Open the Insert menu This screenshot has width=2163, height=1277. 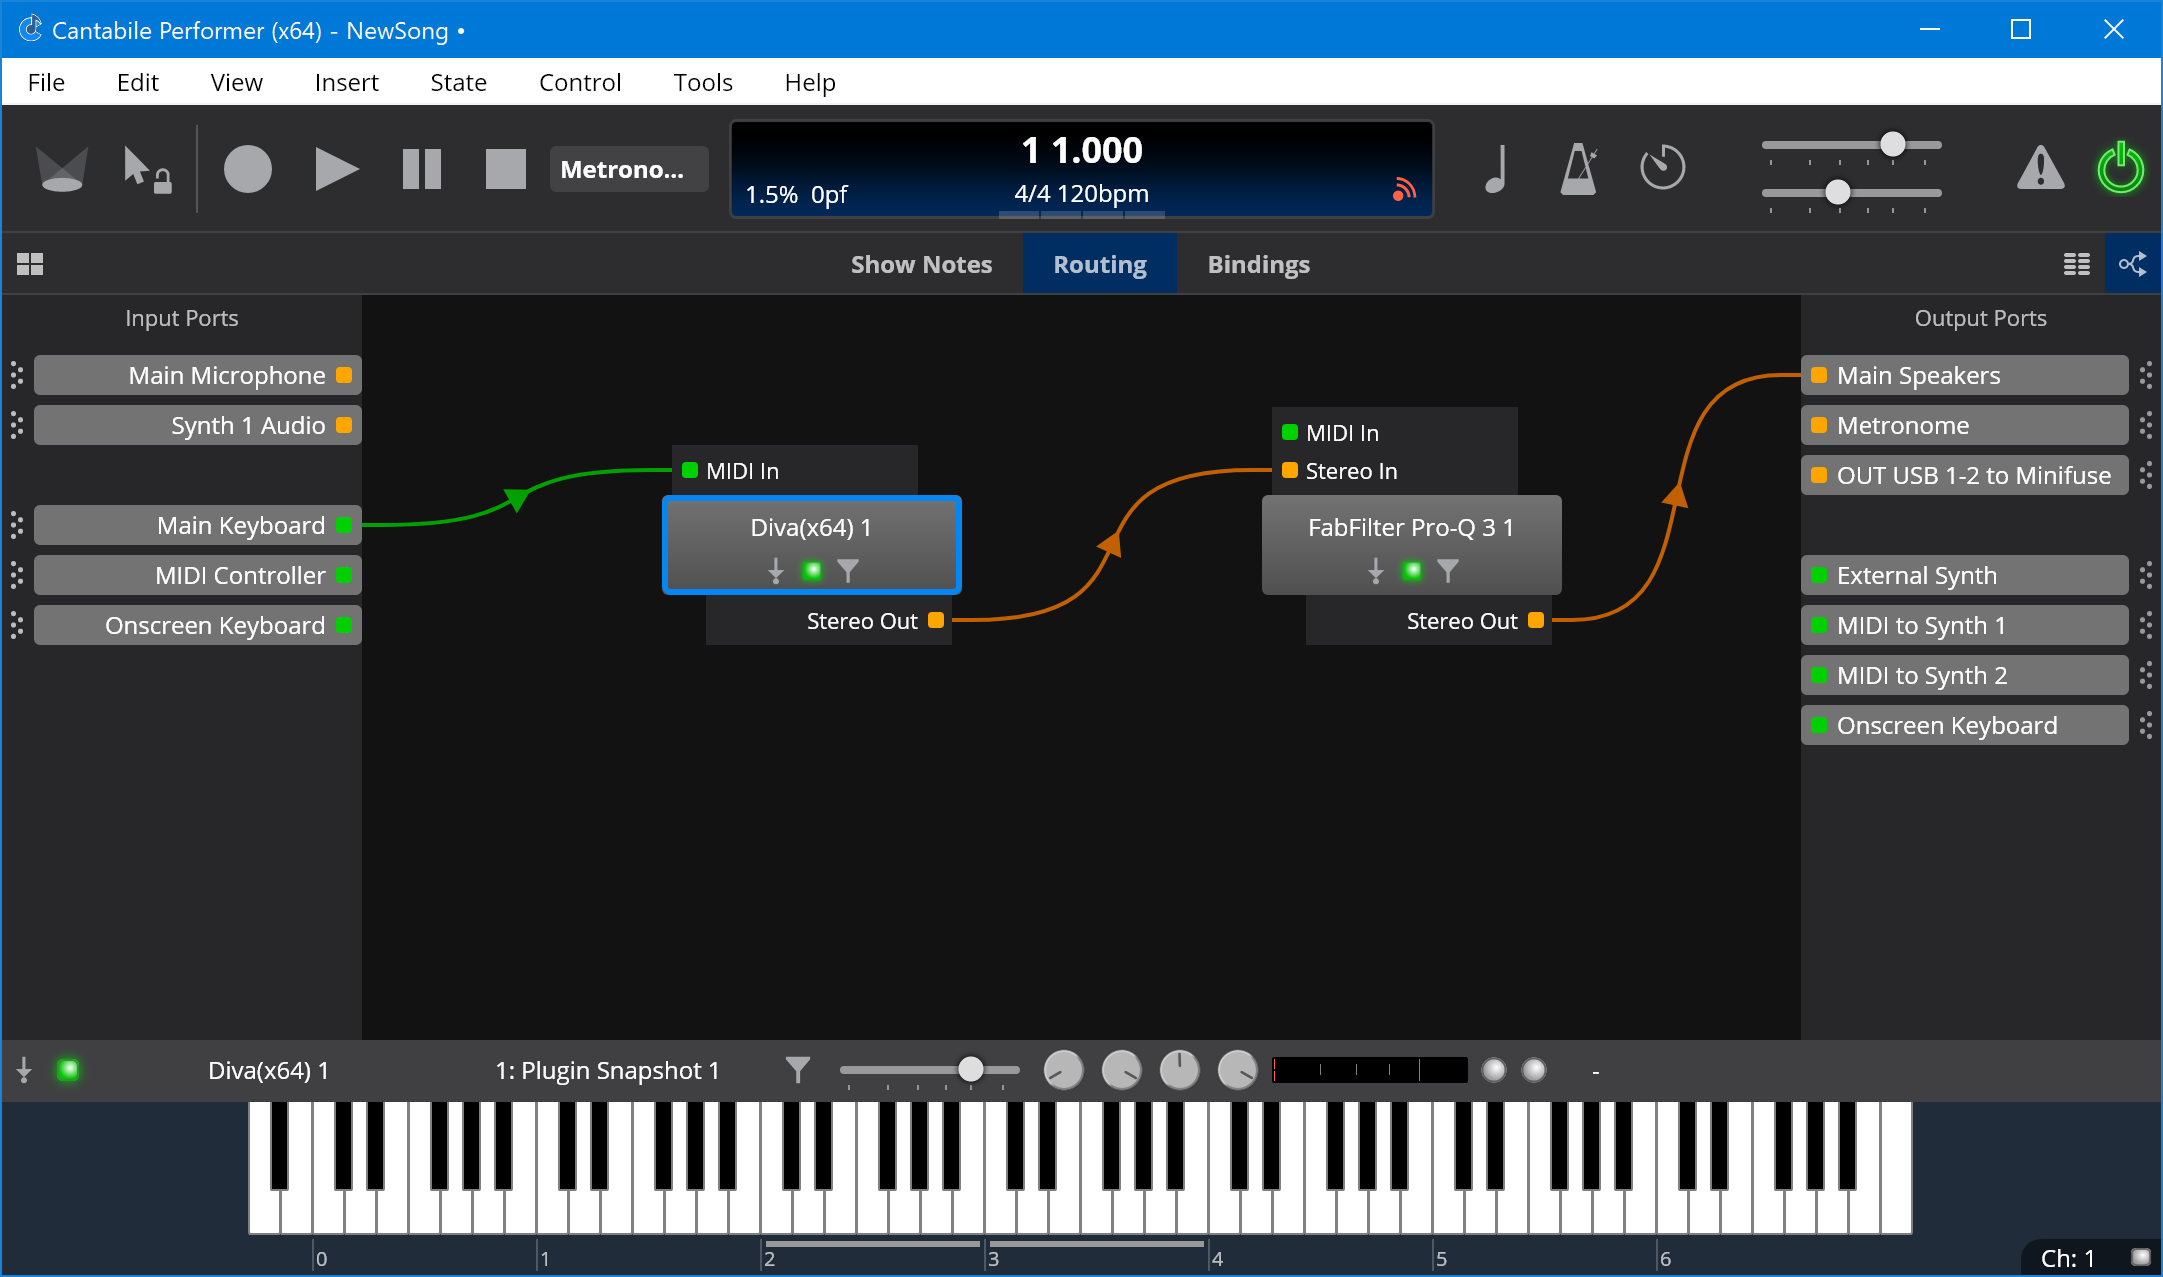346,82
